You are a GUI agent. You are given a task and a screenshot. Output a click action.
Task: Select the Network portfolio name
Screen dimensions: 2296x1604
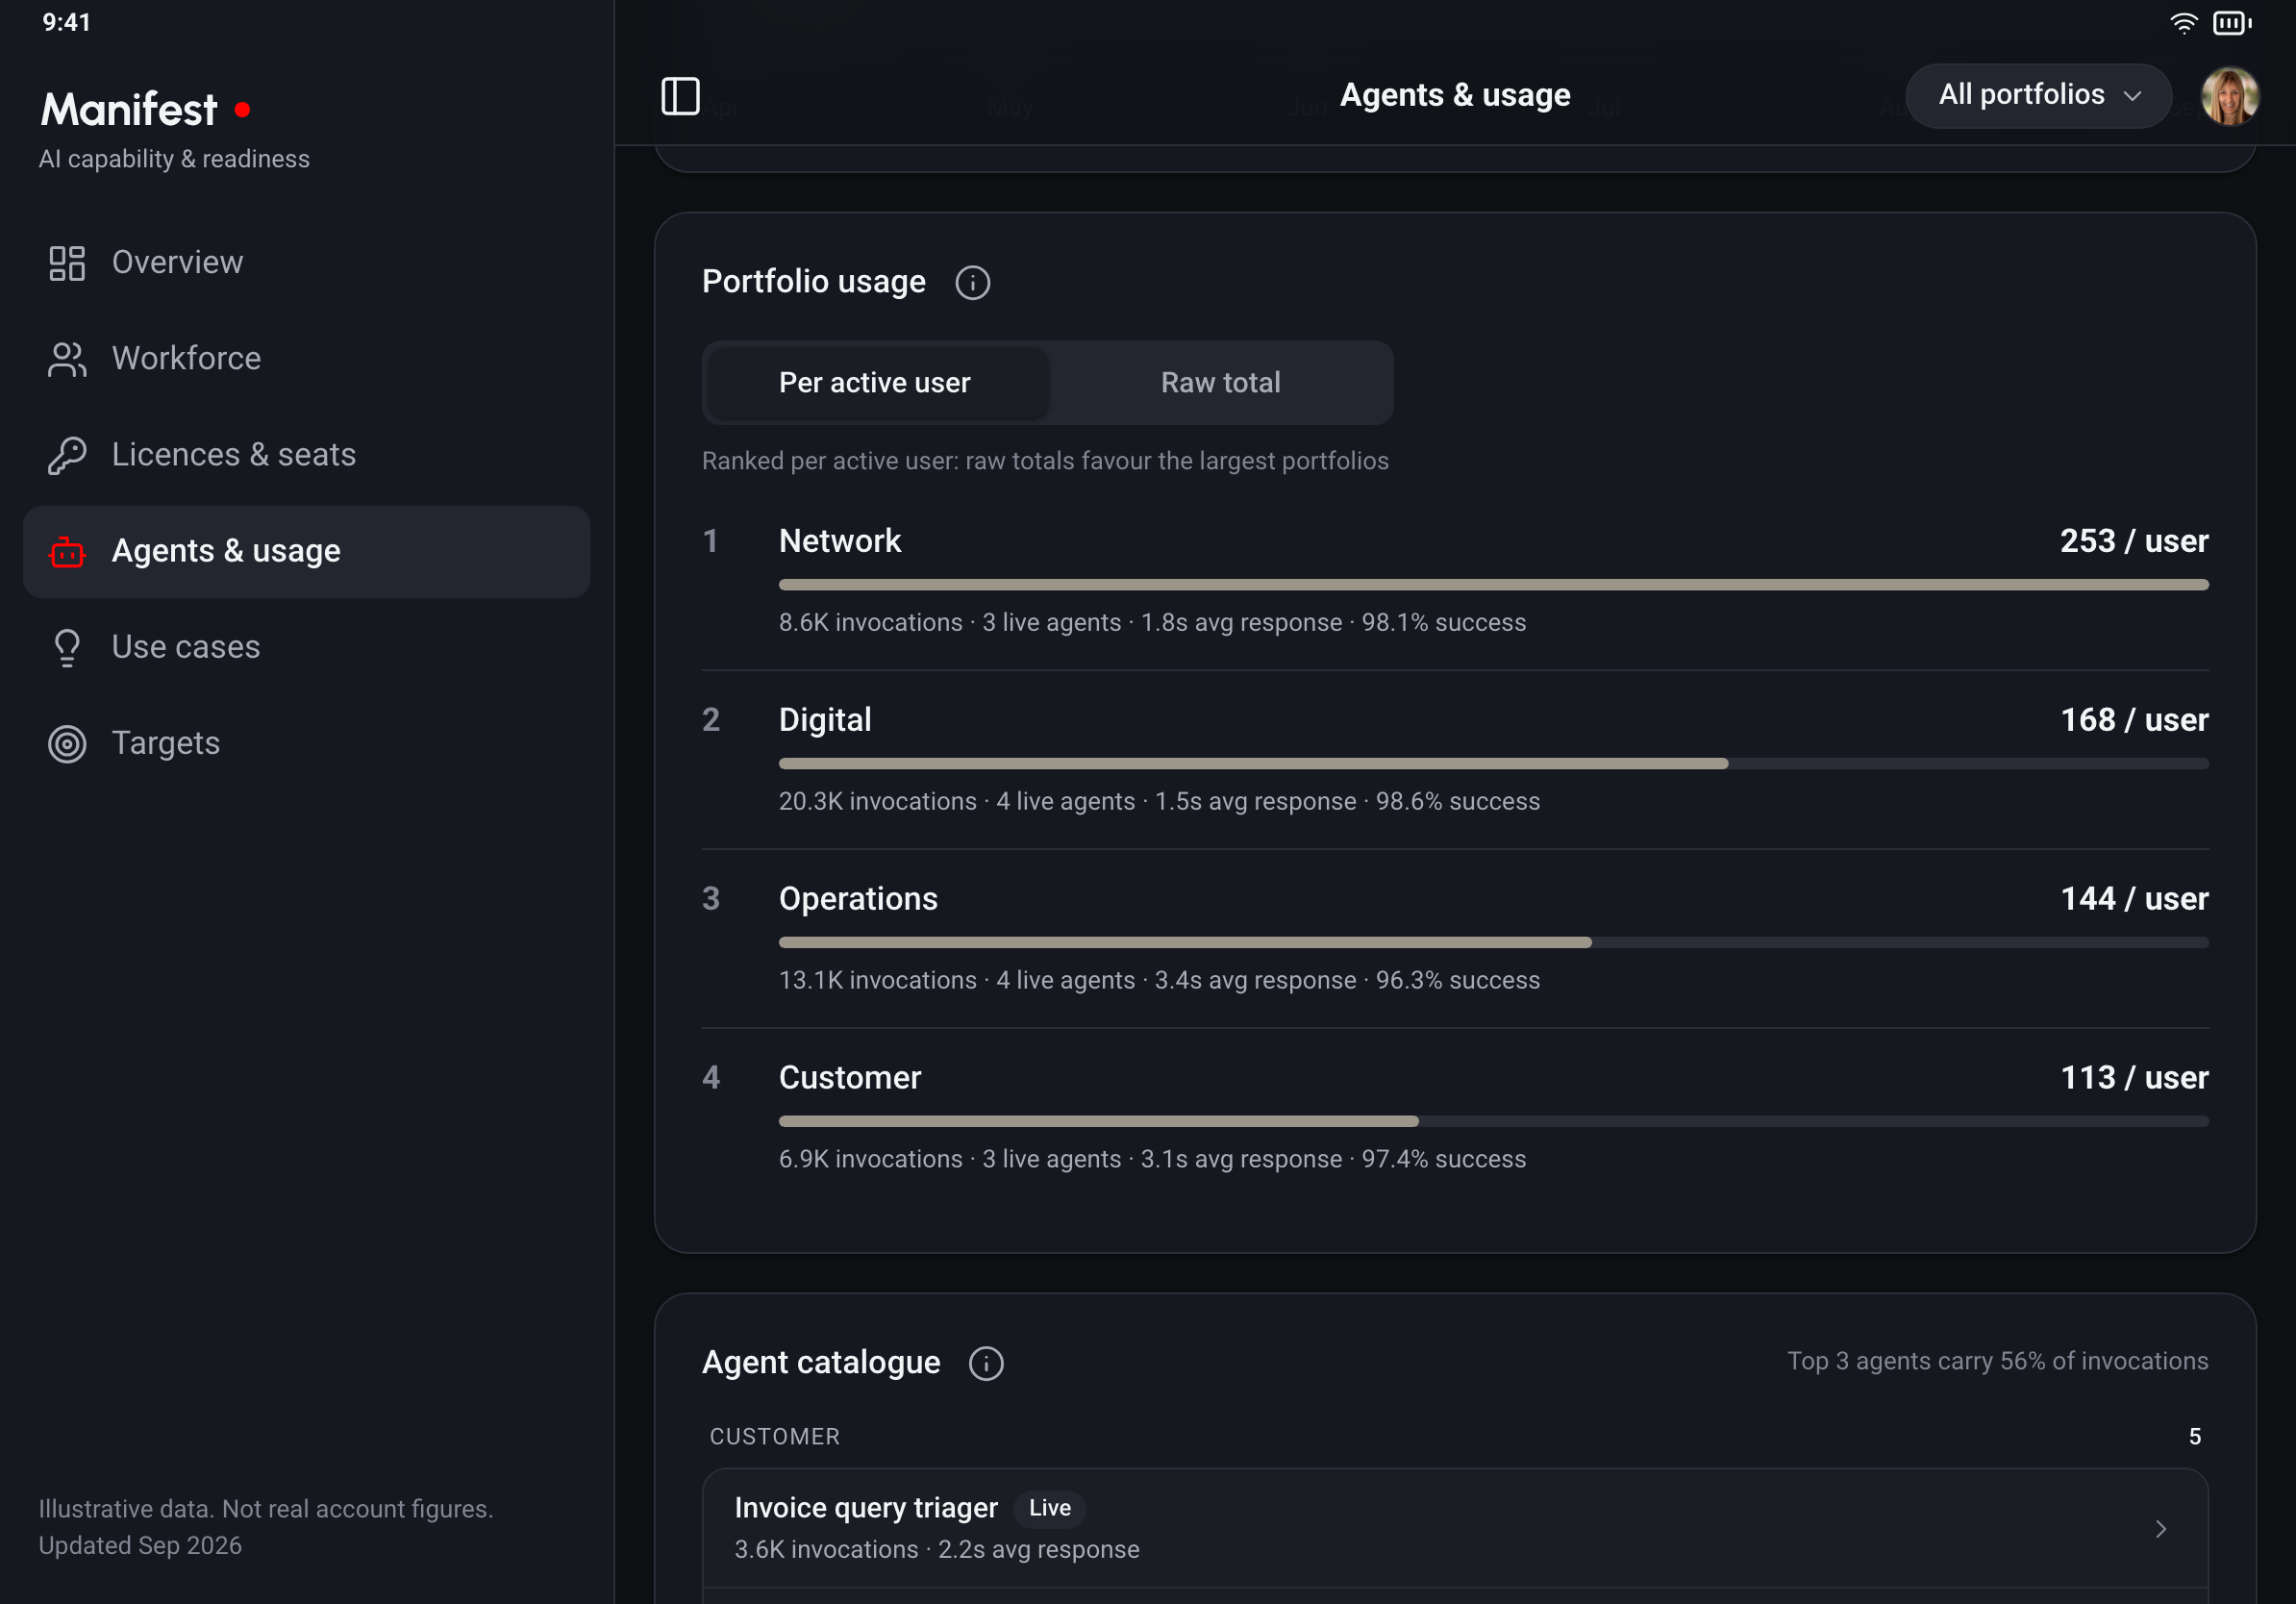[x=840, y=541]
